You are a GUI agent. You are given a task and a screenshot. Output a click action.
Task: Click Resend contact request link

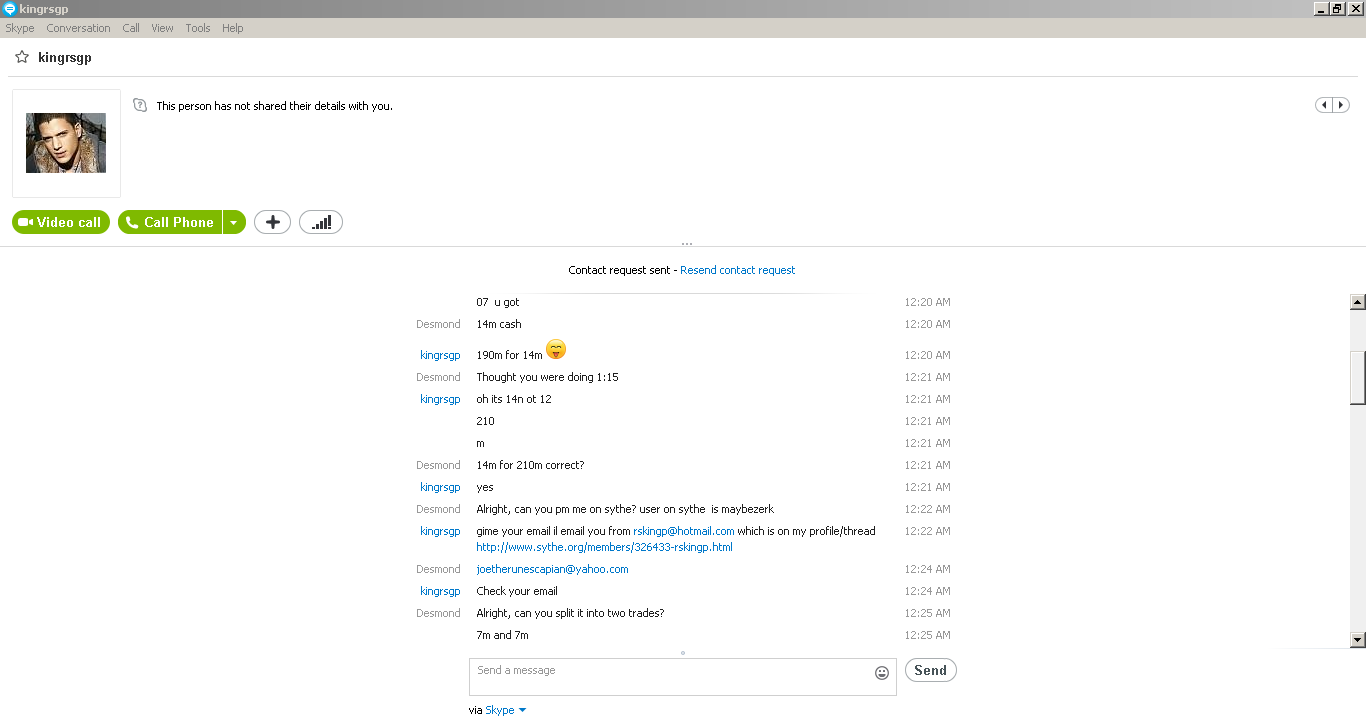(738, 270)
